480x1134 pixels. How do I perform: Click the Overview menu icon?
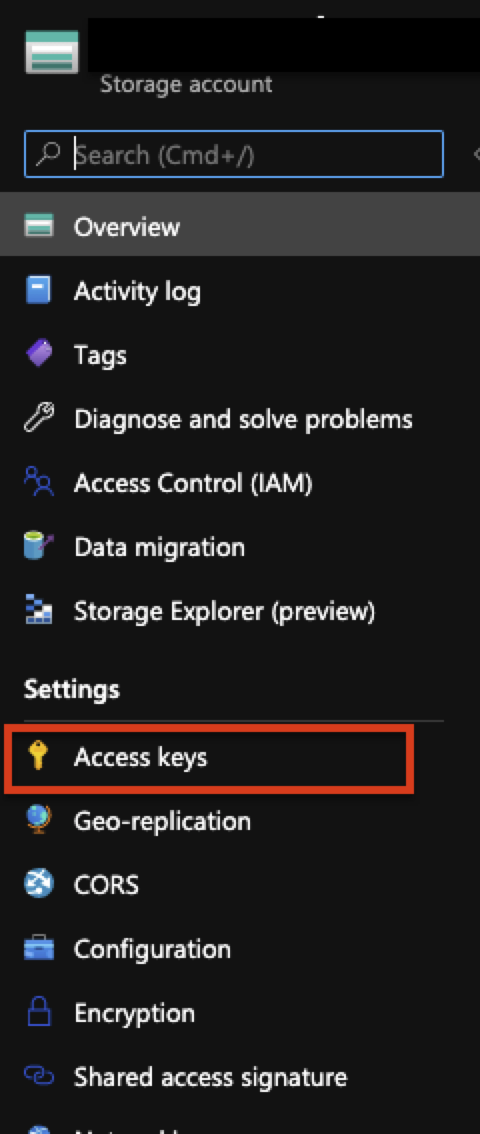(x=39, y=226)
